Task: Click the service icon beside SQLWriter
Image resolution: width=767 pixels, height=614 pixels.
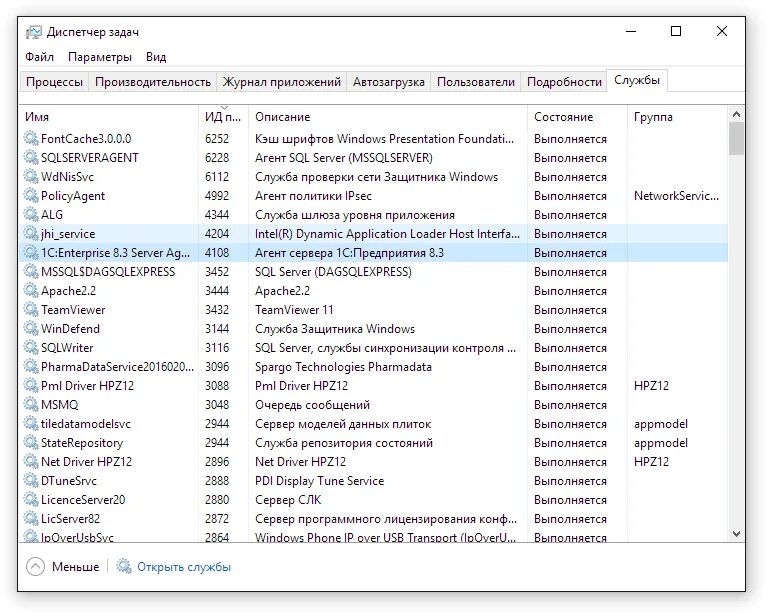Action: click(x=31, y=347)
